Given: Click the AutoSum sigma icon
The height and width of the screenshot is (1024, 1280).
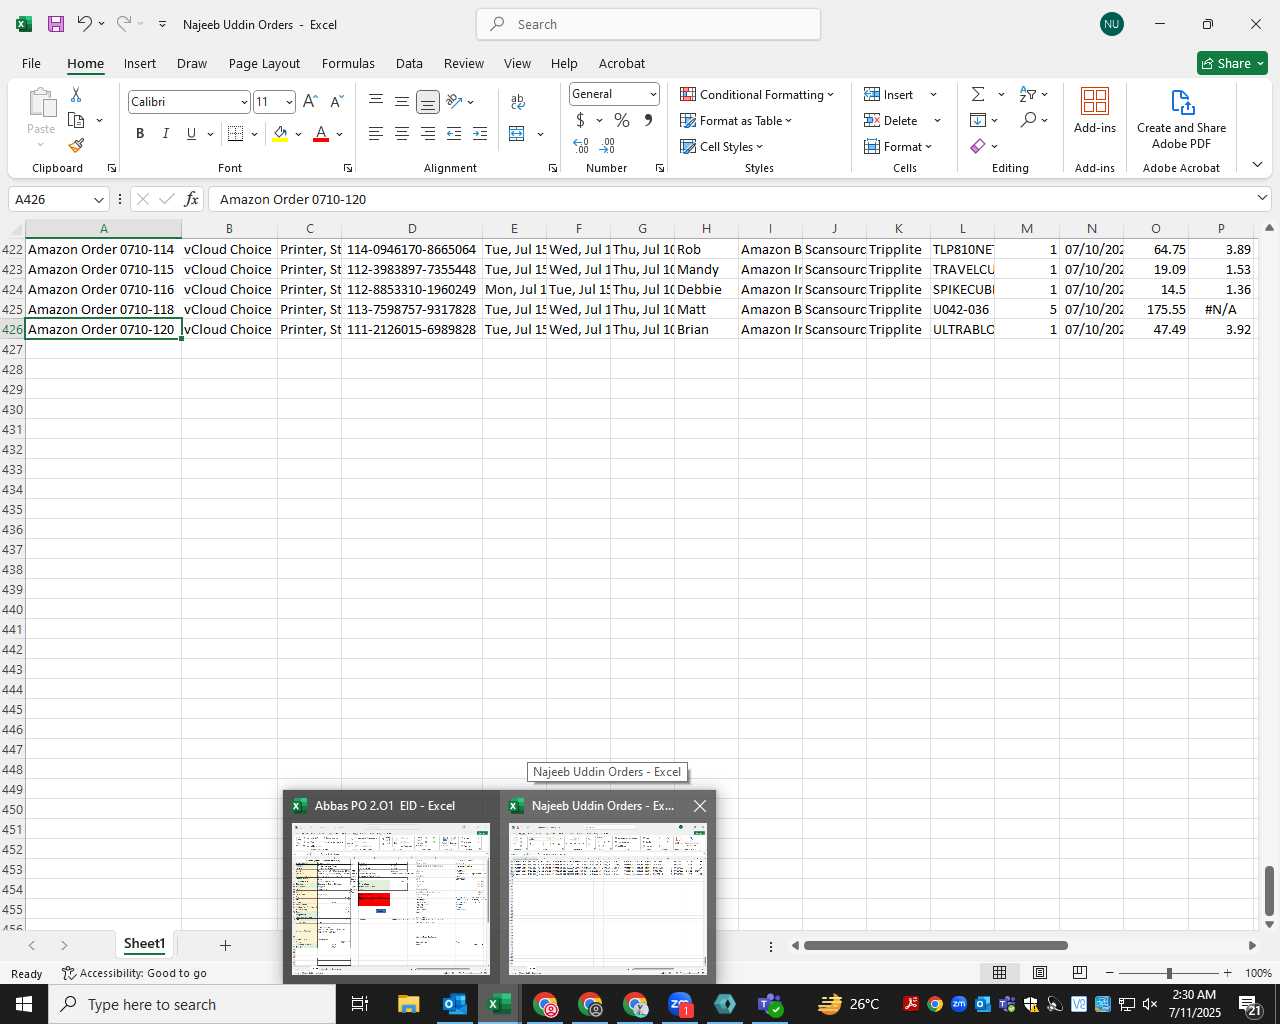Looking at the screenshot, I should tap(978, 94).
